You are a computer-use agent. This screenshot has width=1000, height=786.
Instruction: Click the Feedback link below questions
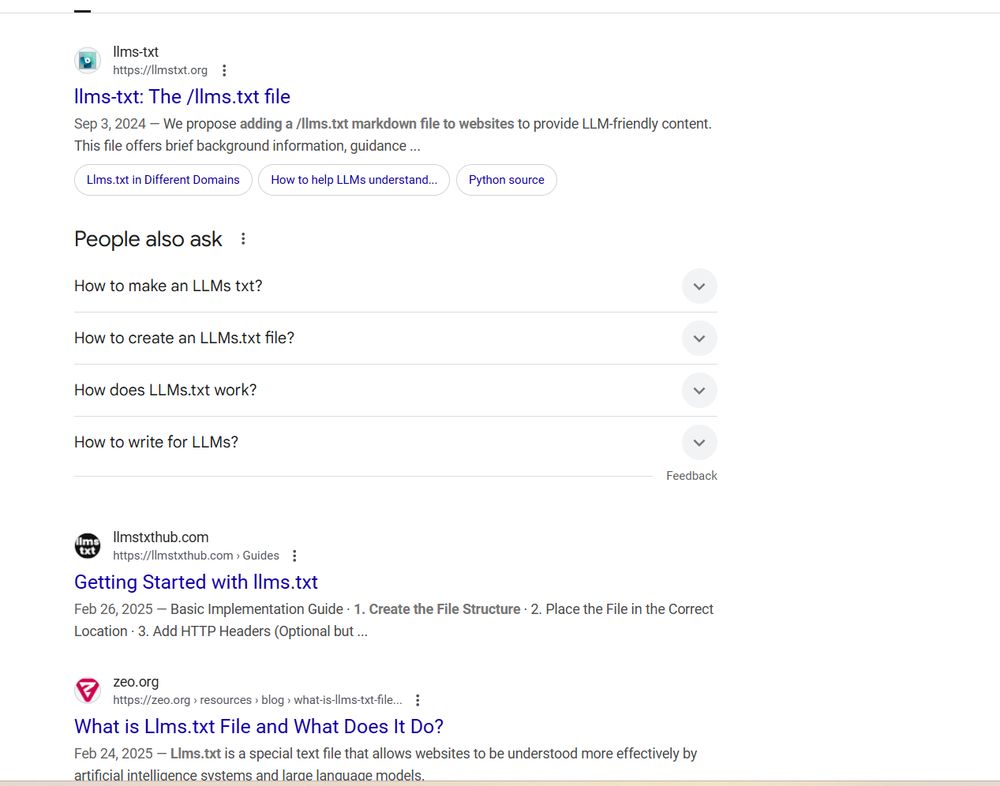691,476
